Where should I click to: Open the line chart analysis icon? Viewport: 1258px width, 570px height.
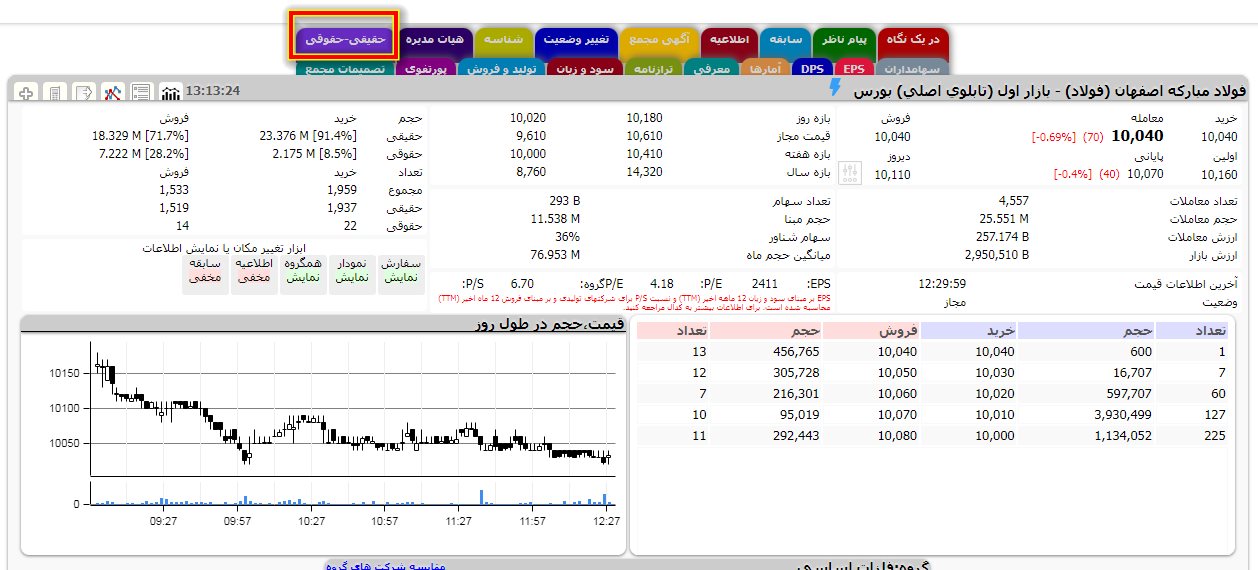point(113,92)
